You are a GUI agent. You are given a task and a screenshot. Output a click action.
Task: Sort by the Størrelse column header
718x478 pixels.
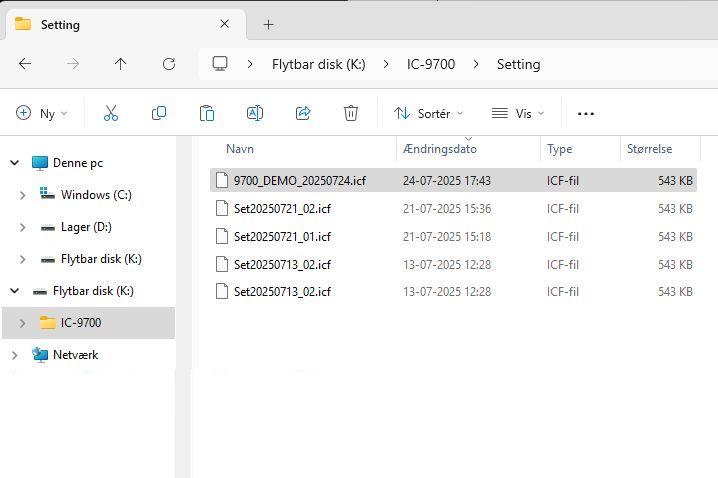pos(649,149)
